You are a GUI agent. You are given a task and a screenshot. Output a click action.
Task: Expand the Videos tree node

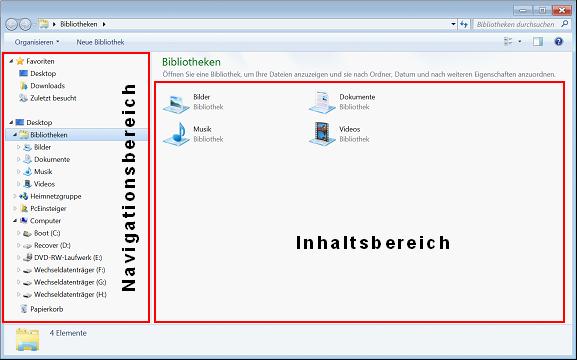click(x=18, y=184)
